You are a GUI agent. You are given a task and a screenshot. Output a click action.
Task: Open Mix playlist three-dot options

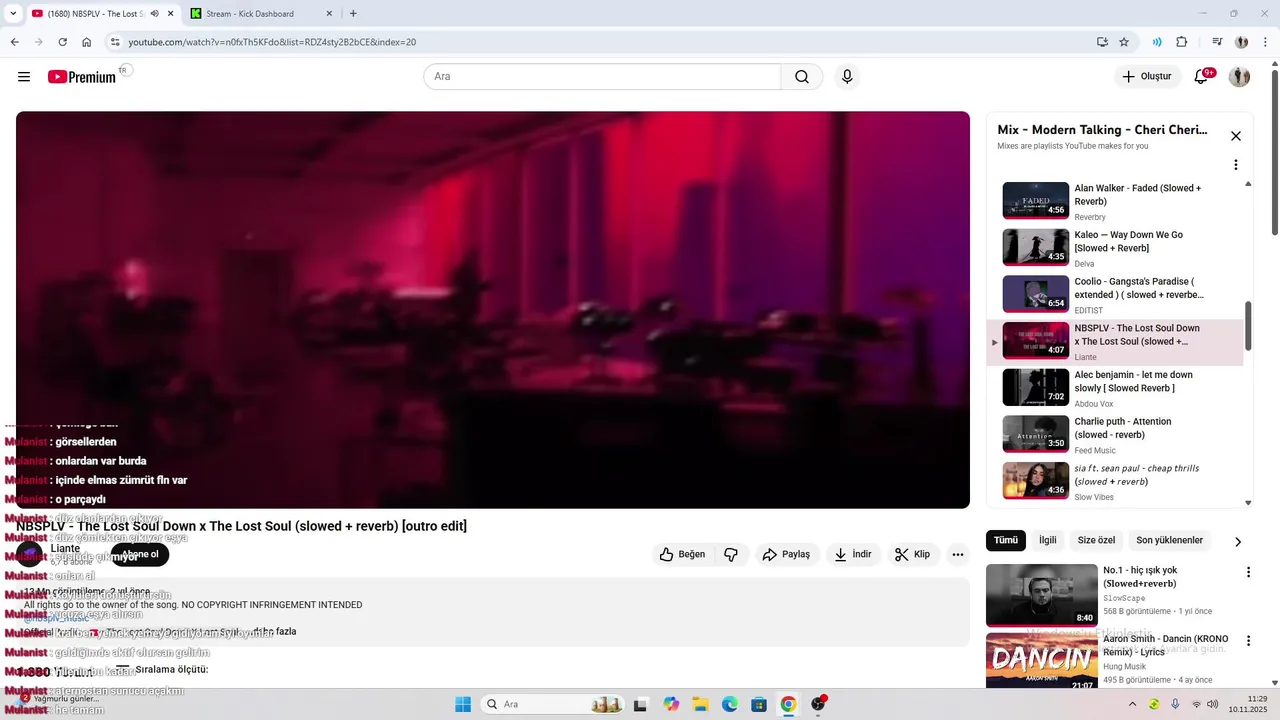[1236, 165]
